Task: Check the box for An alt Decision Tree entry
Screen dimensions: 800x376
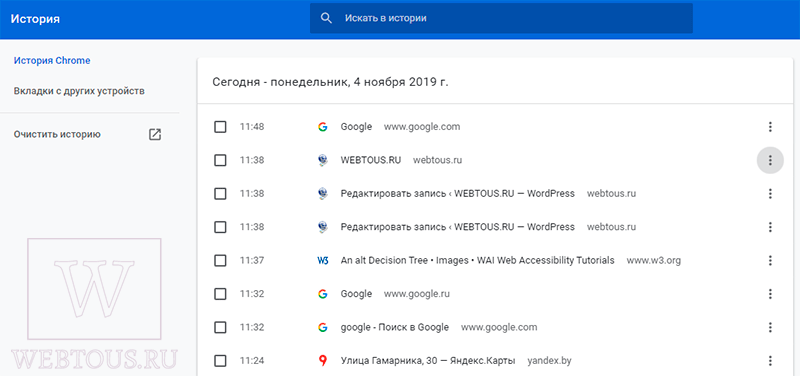Action: click(220, 261)
